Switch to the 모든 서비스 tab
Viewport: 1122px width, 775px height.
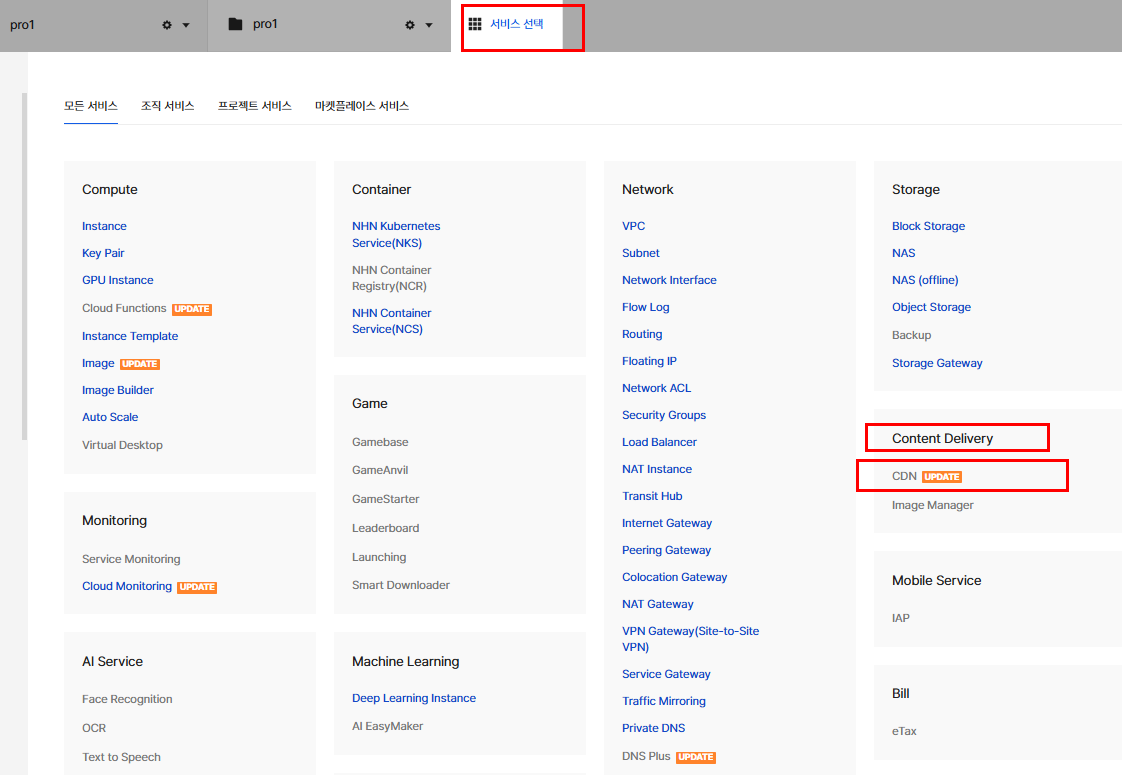click(x=91, y=106)
